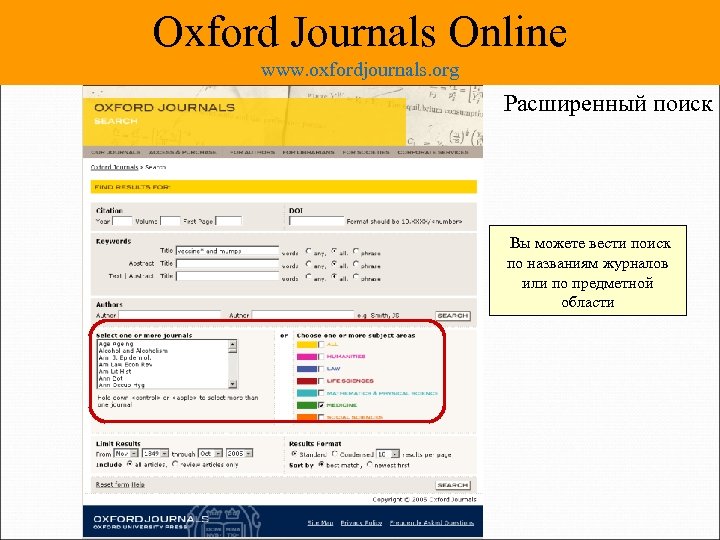Open the www.oxfordjournals.org link in slide header
This screenshot has width=720, height=540.
coord(360,70)
